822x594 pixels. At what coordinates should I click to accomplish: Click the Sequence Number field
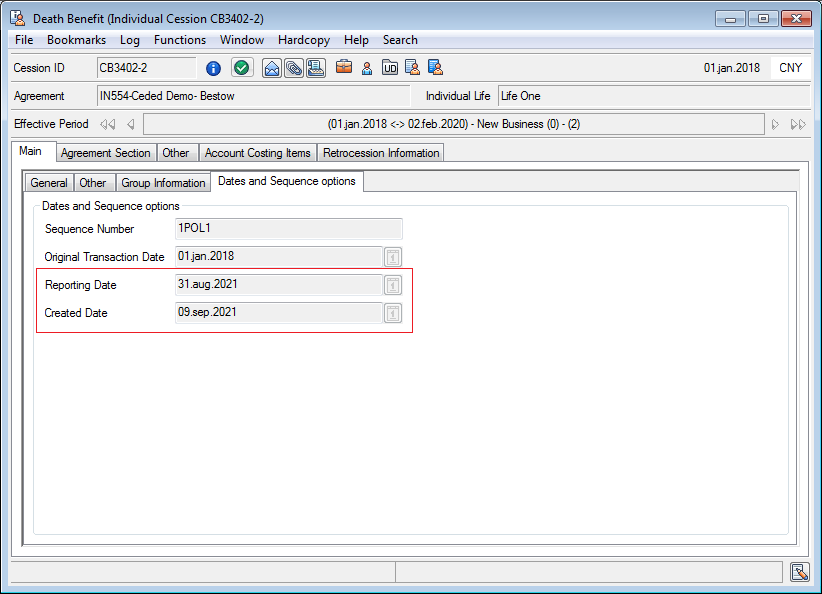tap(288, 229)
